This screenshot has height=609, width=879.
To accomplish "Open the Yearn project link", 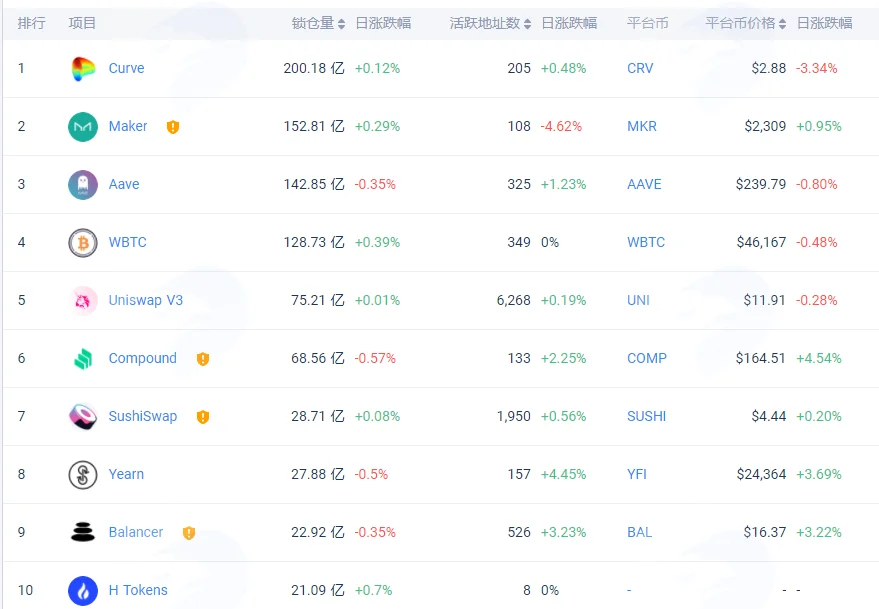I will [126, 474].
